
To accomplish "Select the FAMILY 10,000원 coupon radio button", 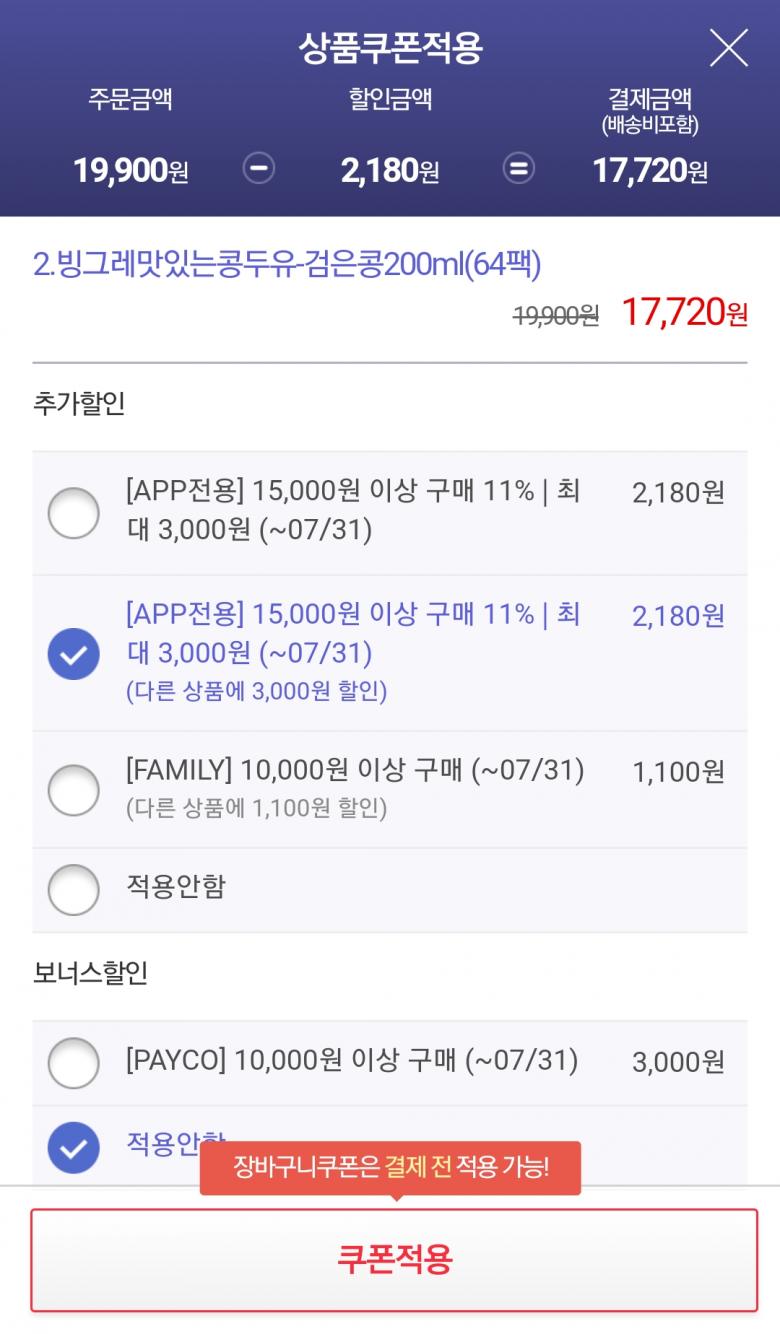I will (x=74, y=790).
